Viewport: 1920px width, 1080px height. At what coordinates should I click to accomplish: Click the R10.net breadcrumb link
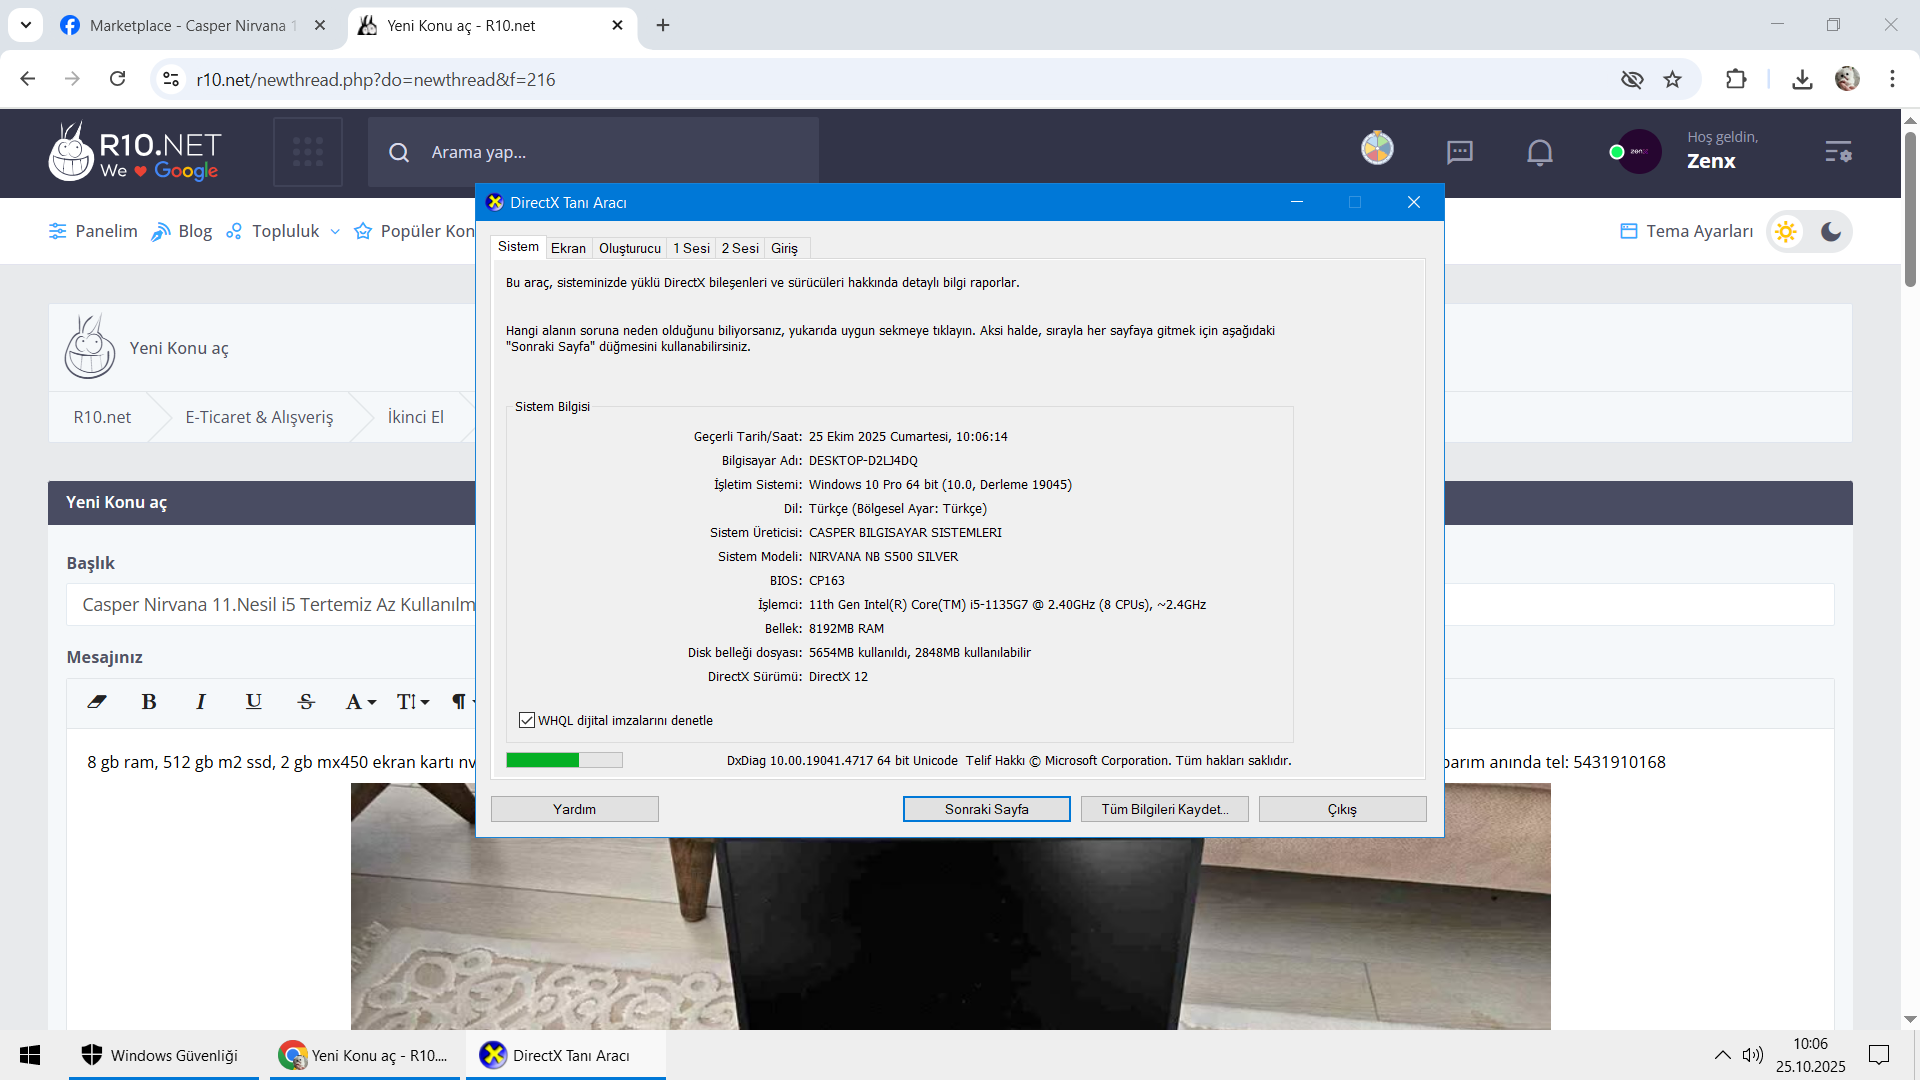[x=102, y=417]
